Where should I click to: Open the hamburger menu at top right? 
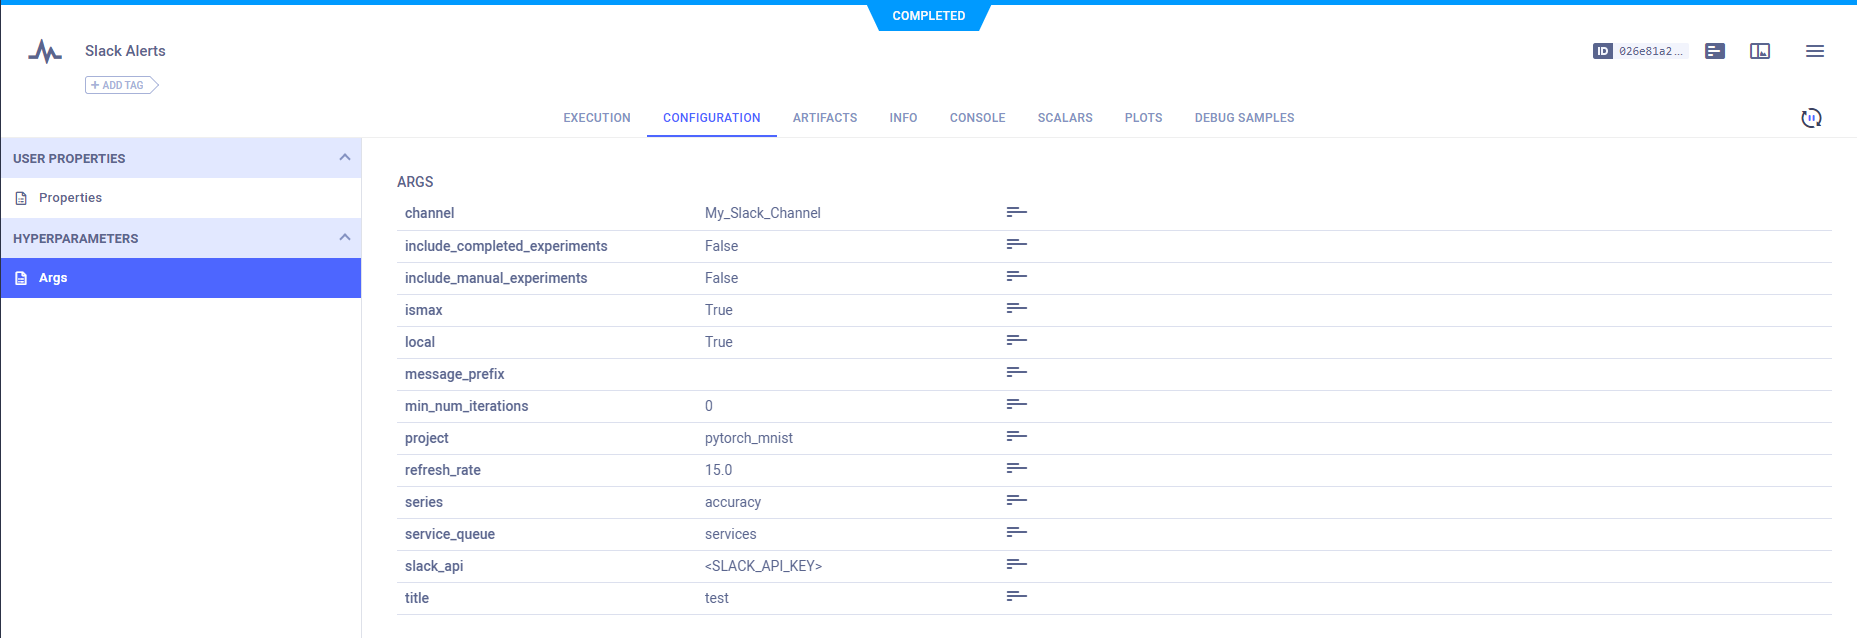pos(1814,51)
